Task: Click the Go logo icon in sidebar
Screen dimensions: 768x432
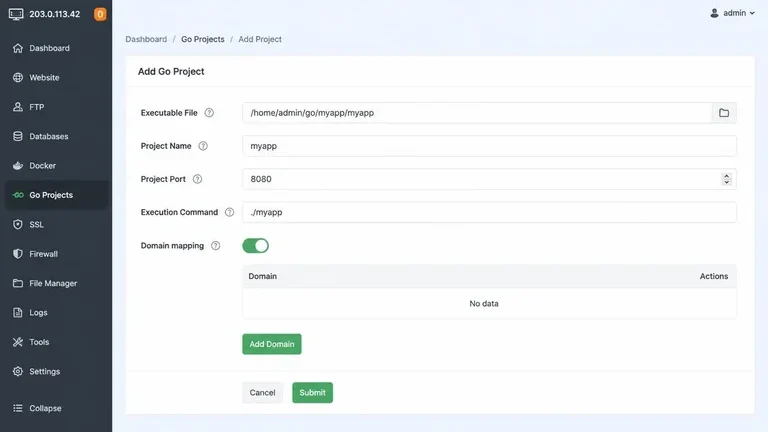Action: [18, 195]
